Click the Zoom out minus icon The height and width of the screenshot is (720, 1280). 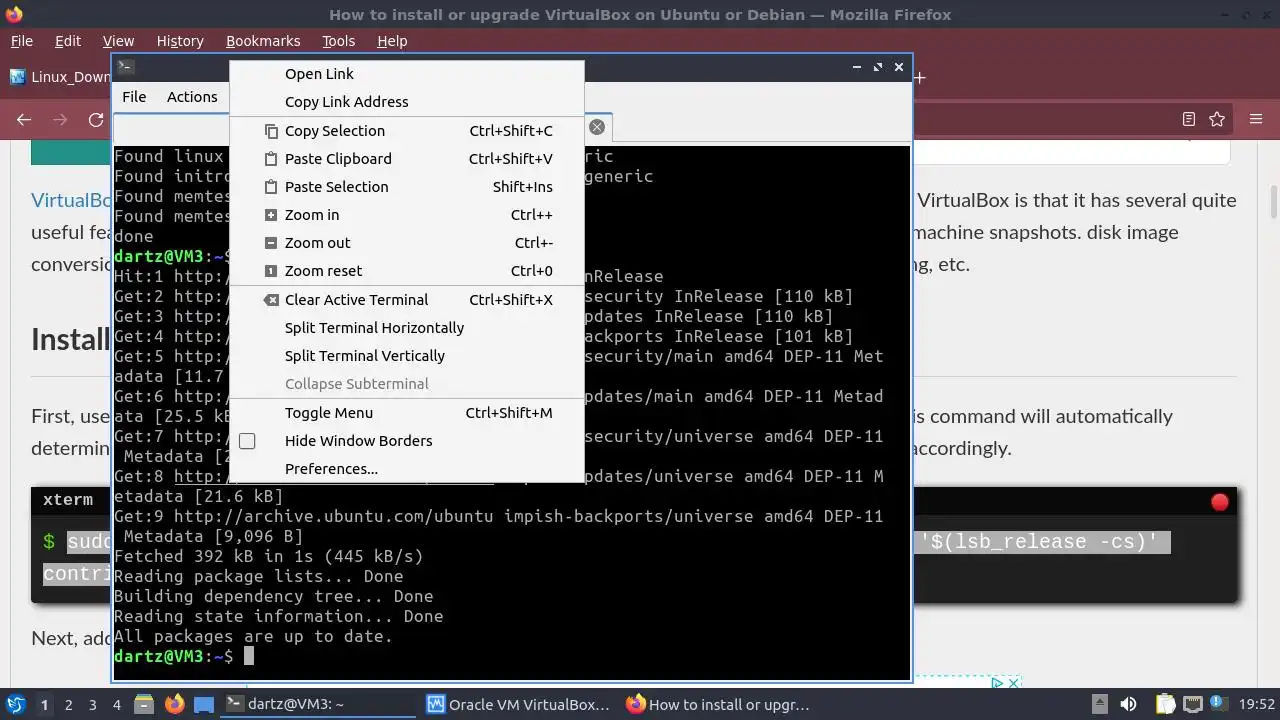pos(271,243)
